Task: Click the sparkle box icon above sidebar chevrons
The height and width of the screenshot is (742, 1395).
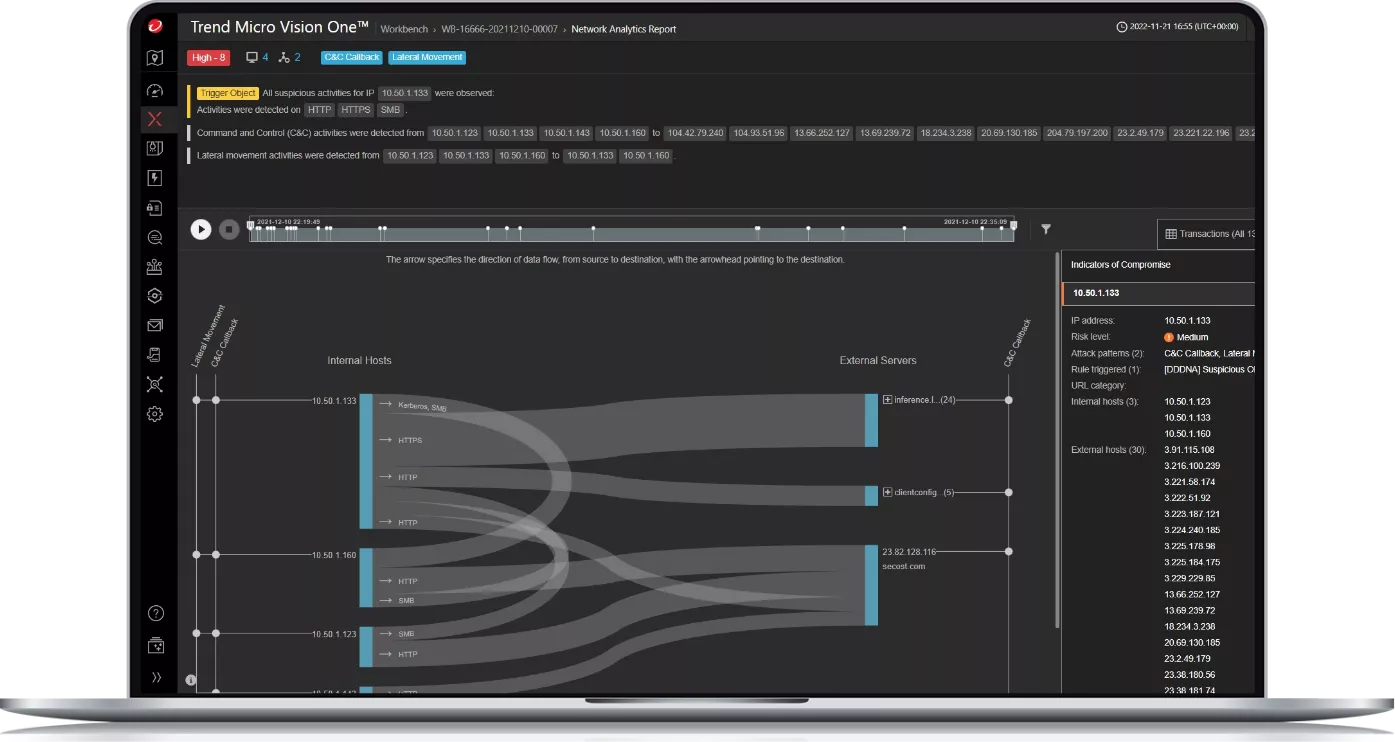Action: (x=155, y=646)
